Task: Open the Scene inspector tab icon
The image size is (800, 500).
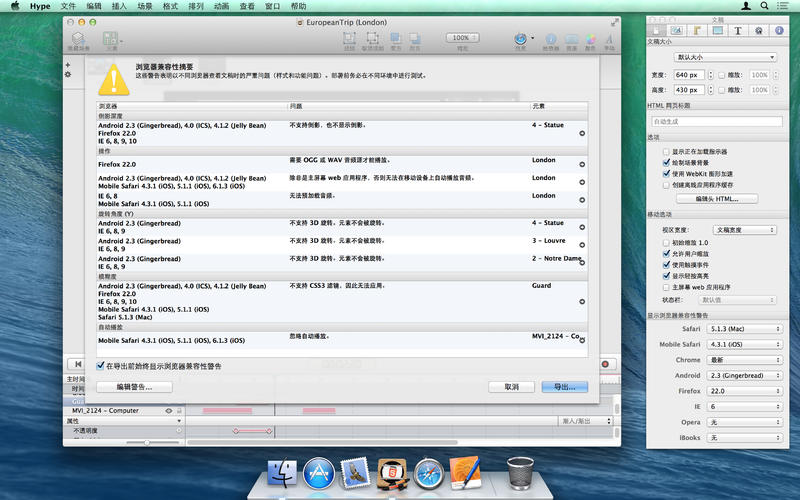Action: [x=676, y=31]
